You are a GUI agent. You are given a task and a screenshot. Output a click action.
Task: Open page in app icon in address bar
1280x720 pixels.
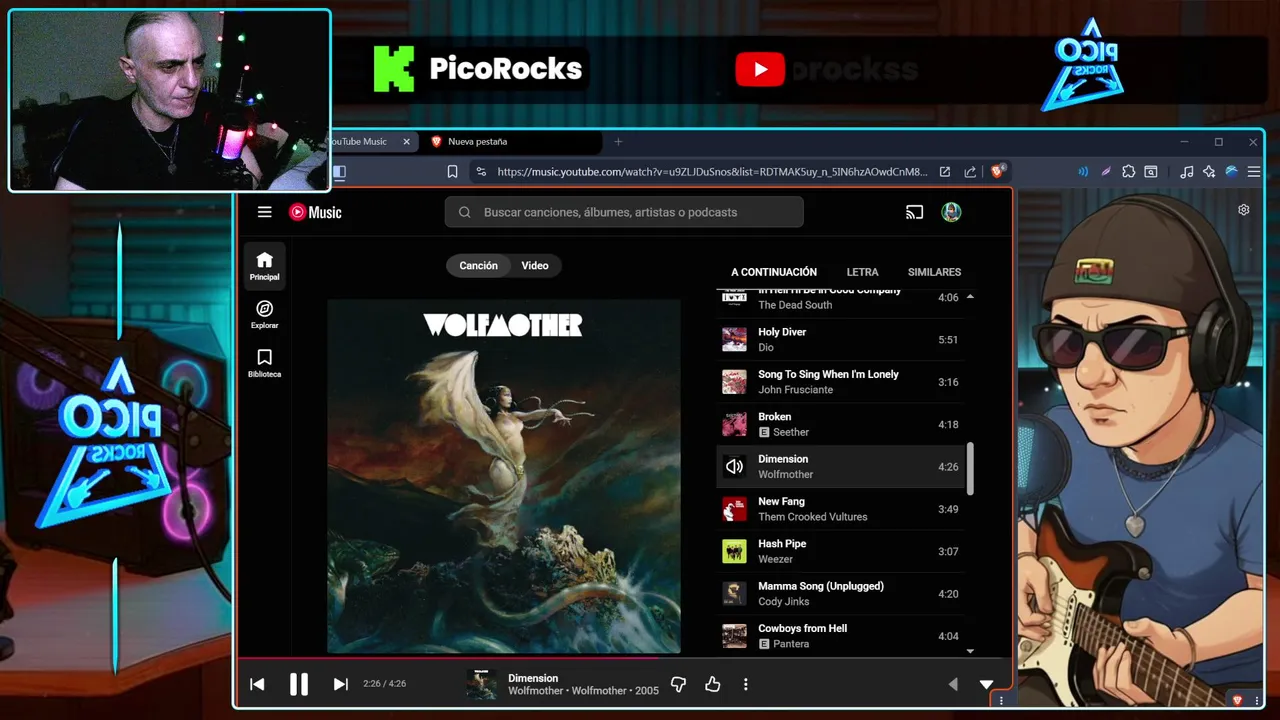click(945, 172)
